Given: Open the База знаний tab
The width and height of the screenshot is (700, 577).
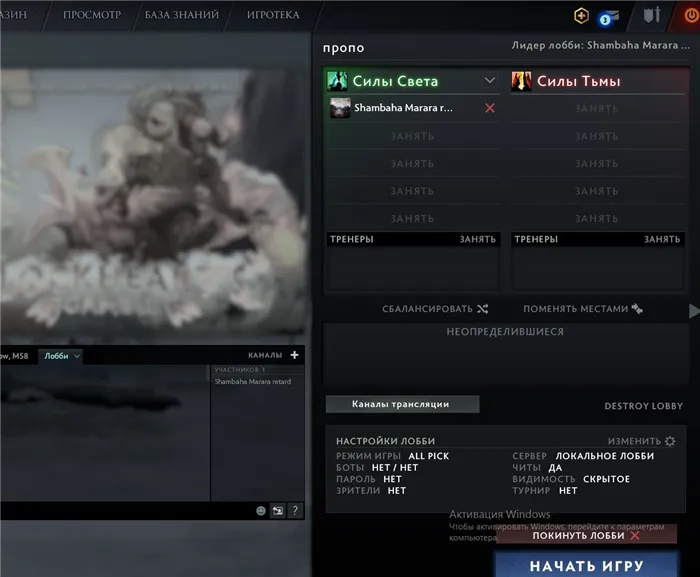Looking at the screenshot, I should click(182, 15).
